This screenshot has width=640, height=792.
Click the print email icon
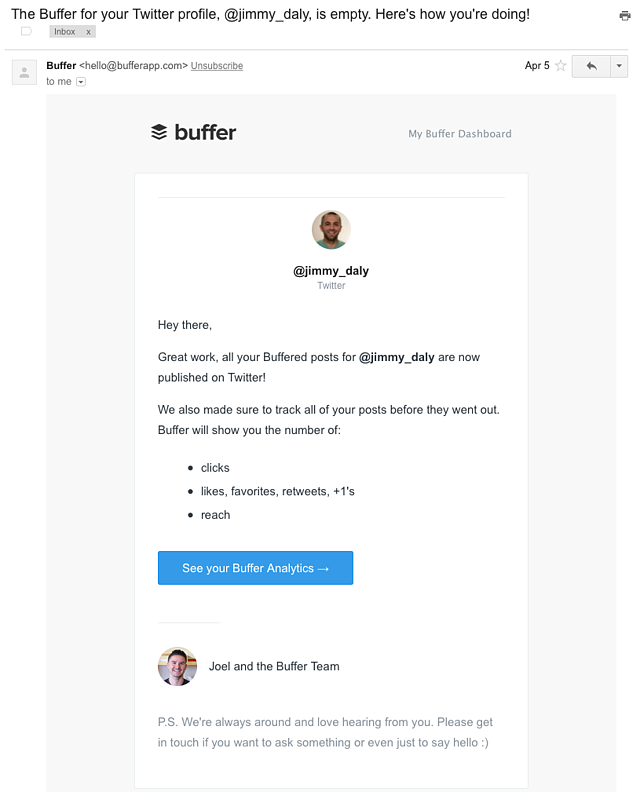pyautogui.click(x=625, y=16)
